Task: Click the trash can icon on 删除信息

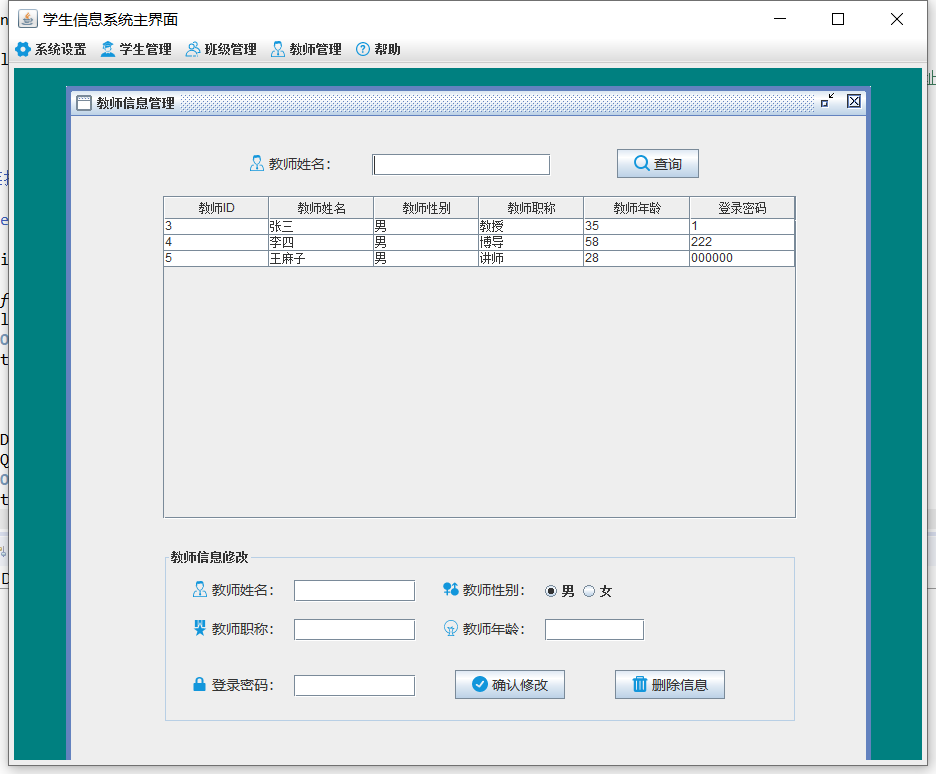Action: (x=639, y=684)
